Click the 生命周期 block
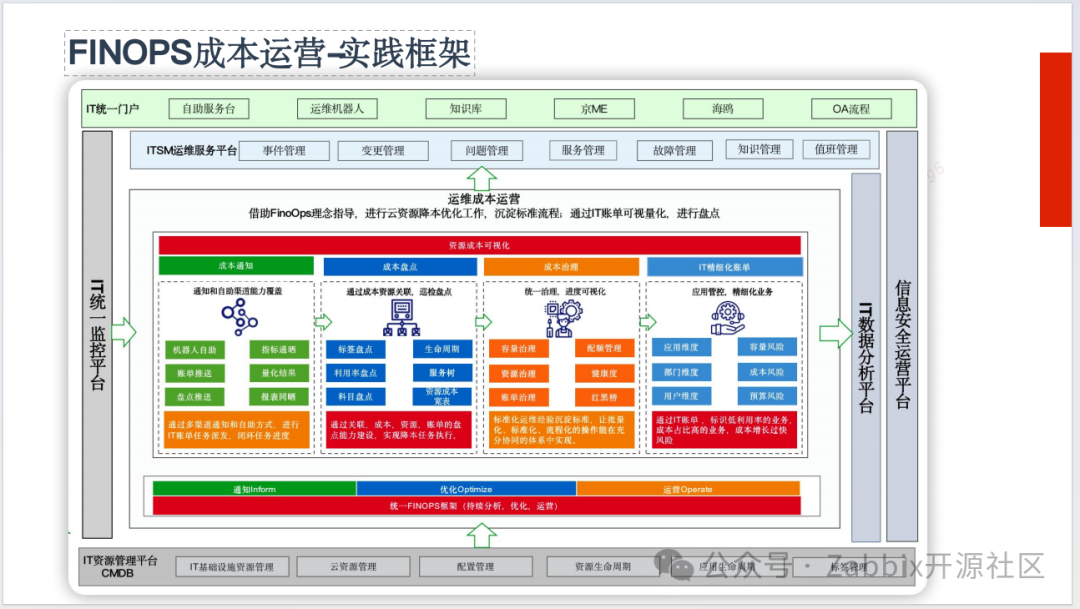Image resolution: width=1080 pixels, height=609 pixels. coord(442,349)
